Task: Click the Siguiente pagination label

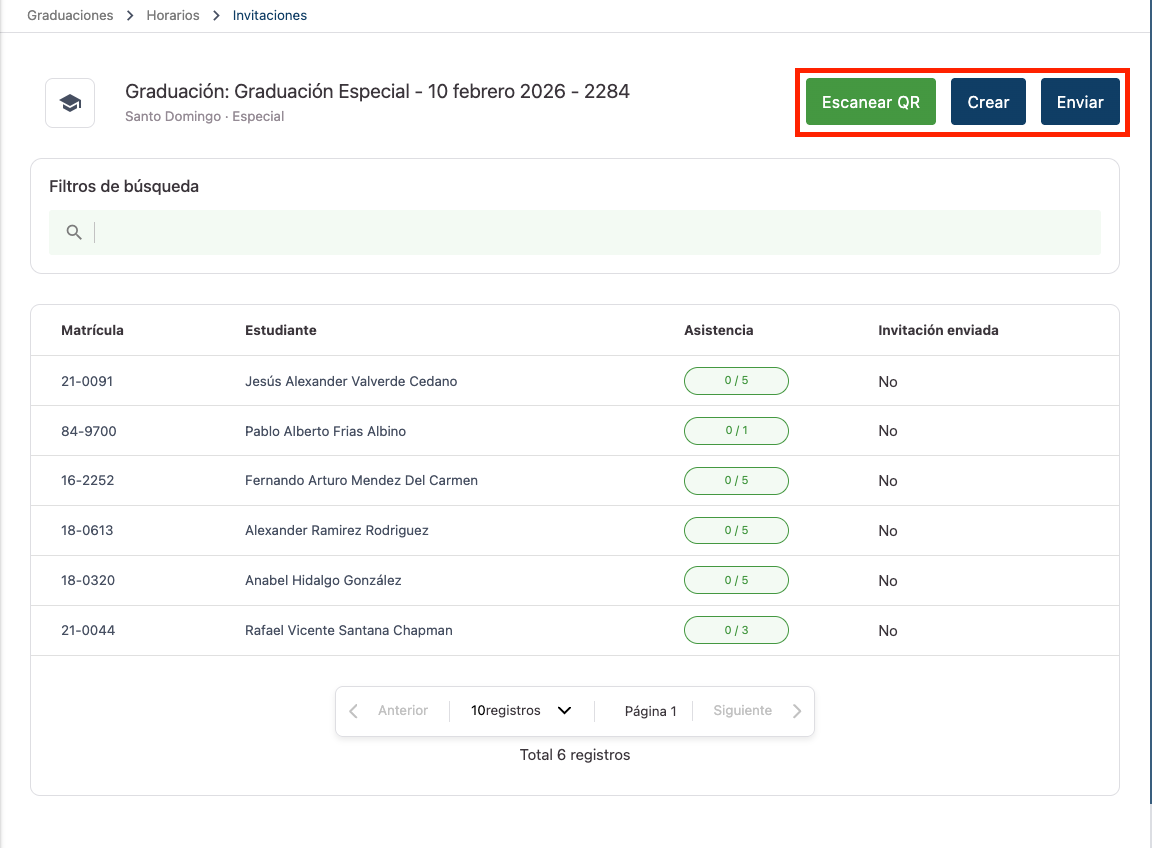Action: (742, 711)
